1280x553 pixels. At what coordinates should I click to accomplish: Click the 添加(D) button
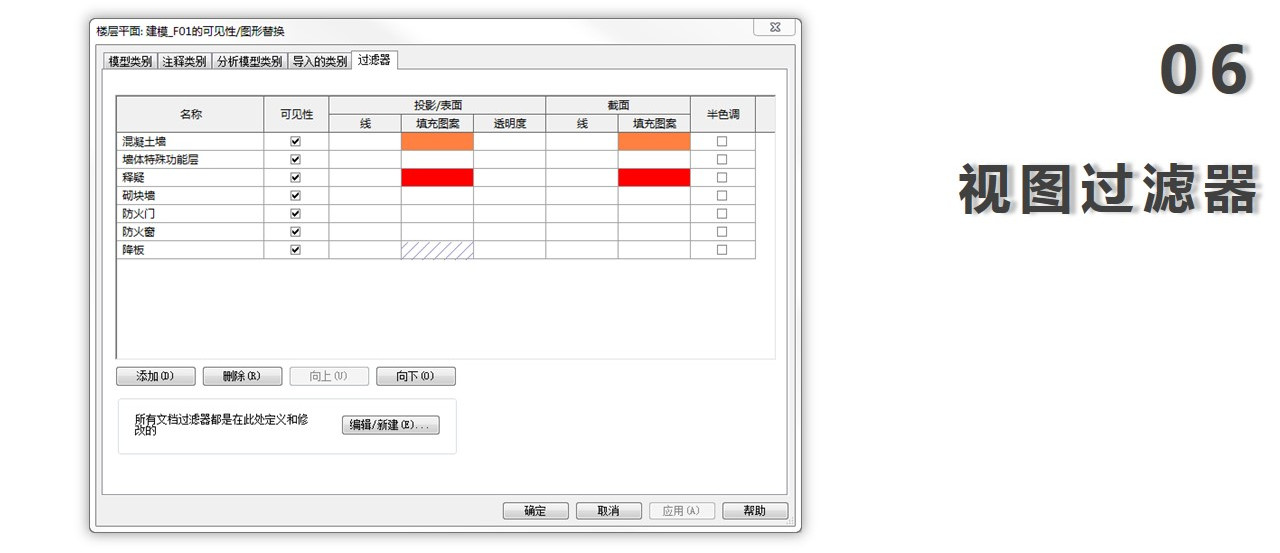(x=155, y=376)
